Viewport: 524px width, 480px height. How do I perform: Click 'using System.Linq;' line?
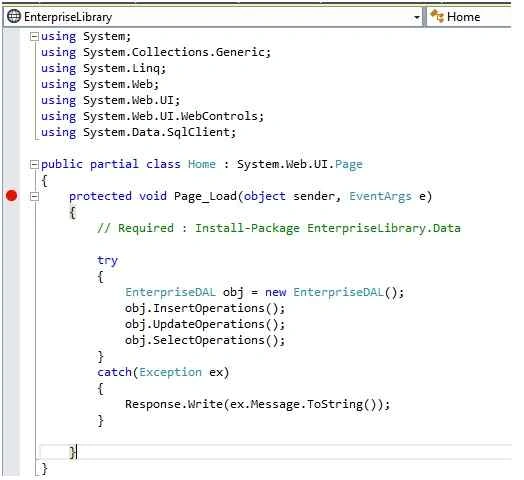click(103, 69)
